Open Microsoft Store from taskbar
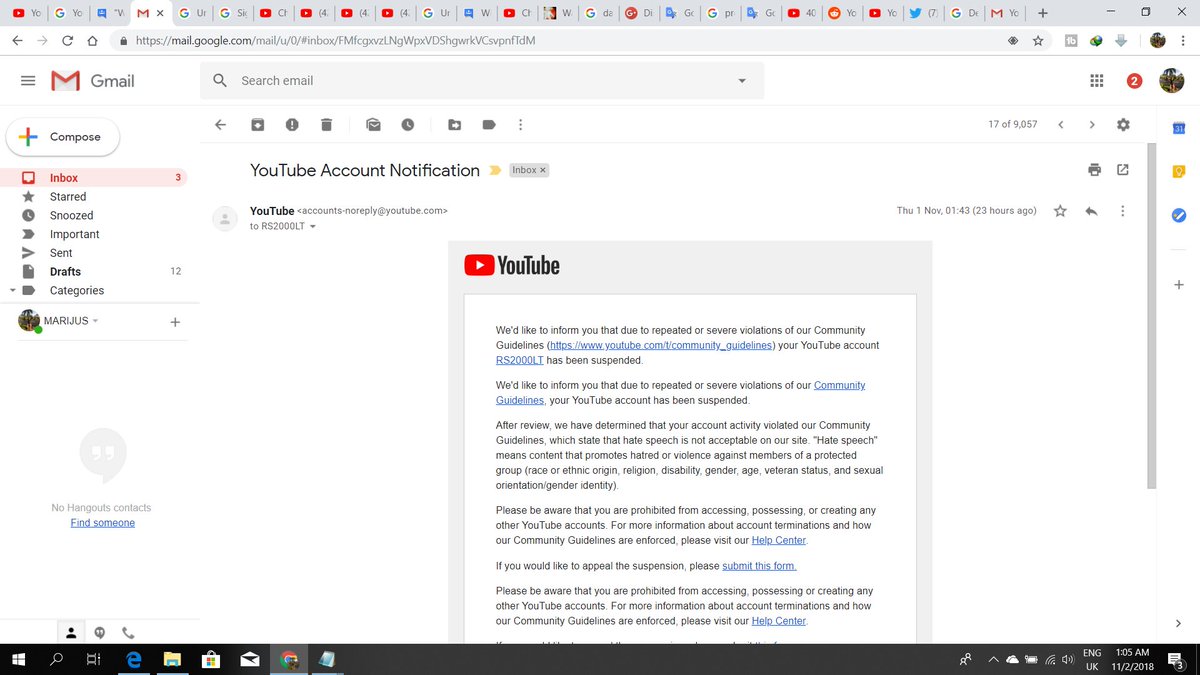The width and height of the screenshot is (1200, 675). tap(211, 659)
